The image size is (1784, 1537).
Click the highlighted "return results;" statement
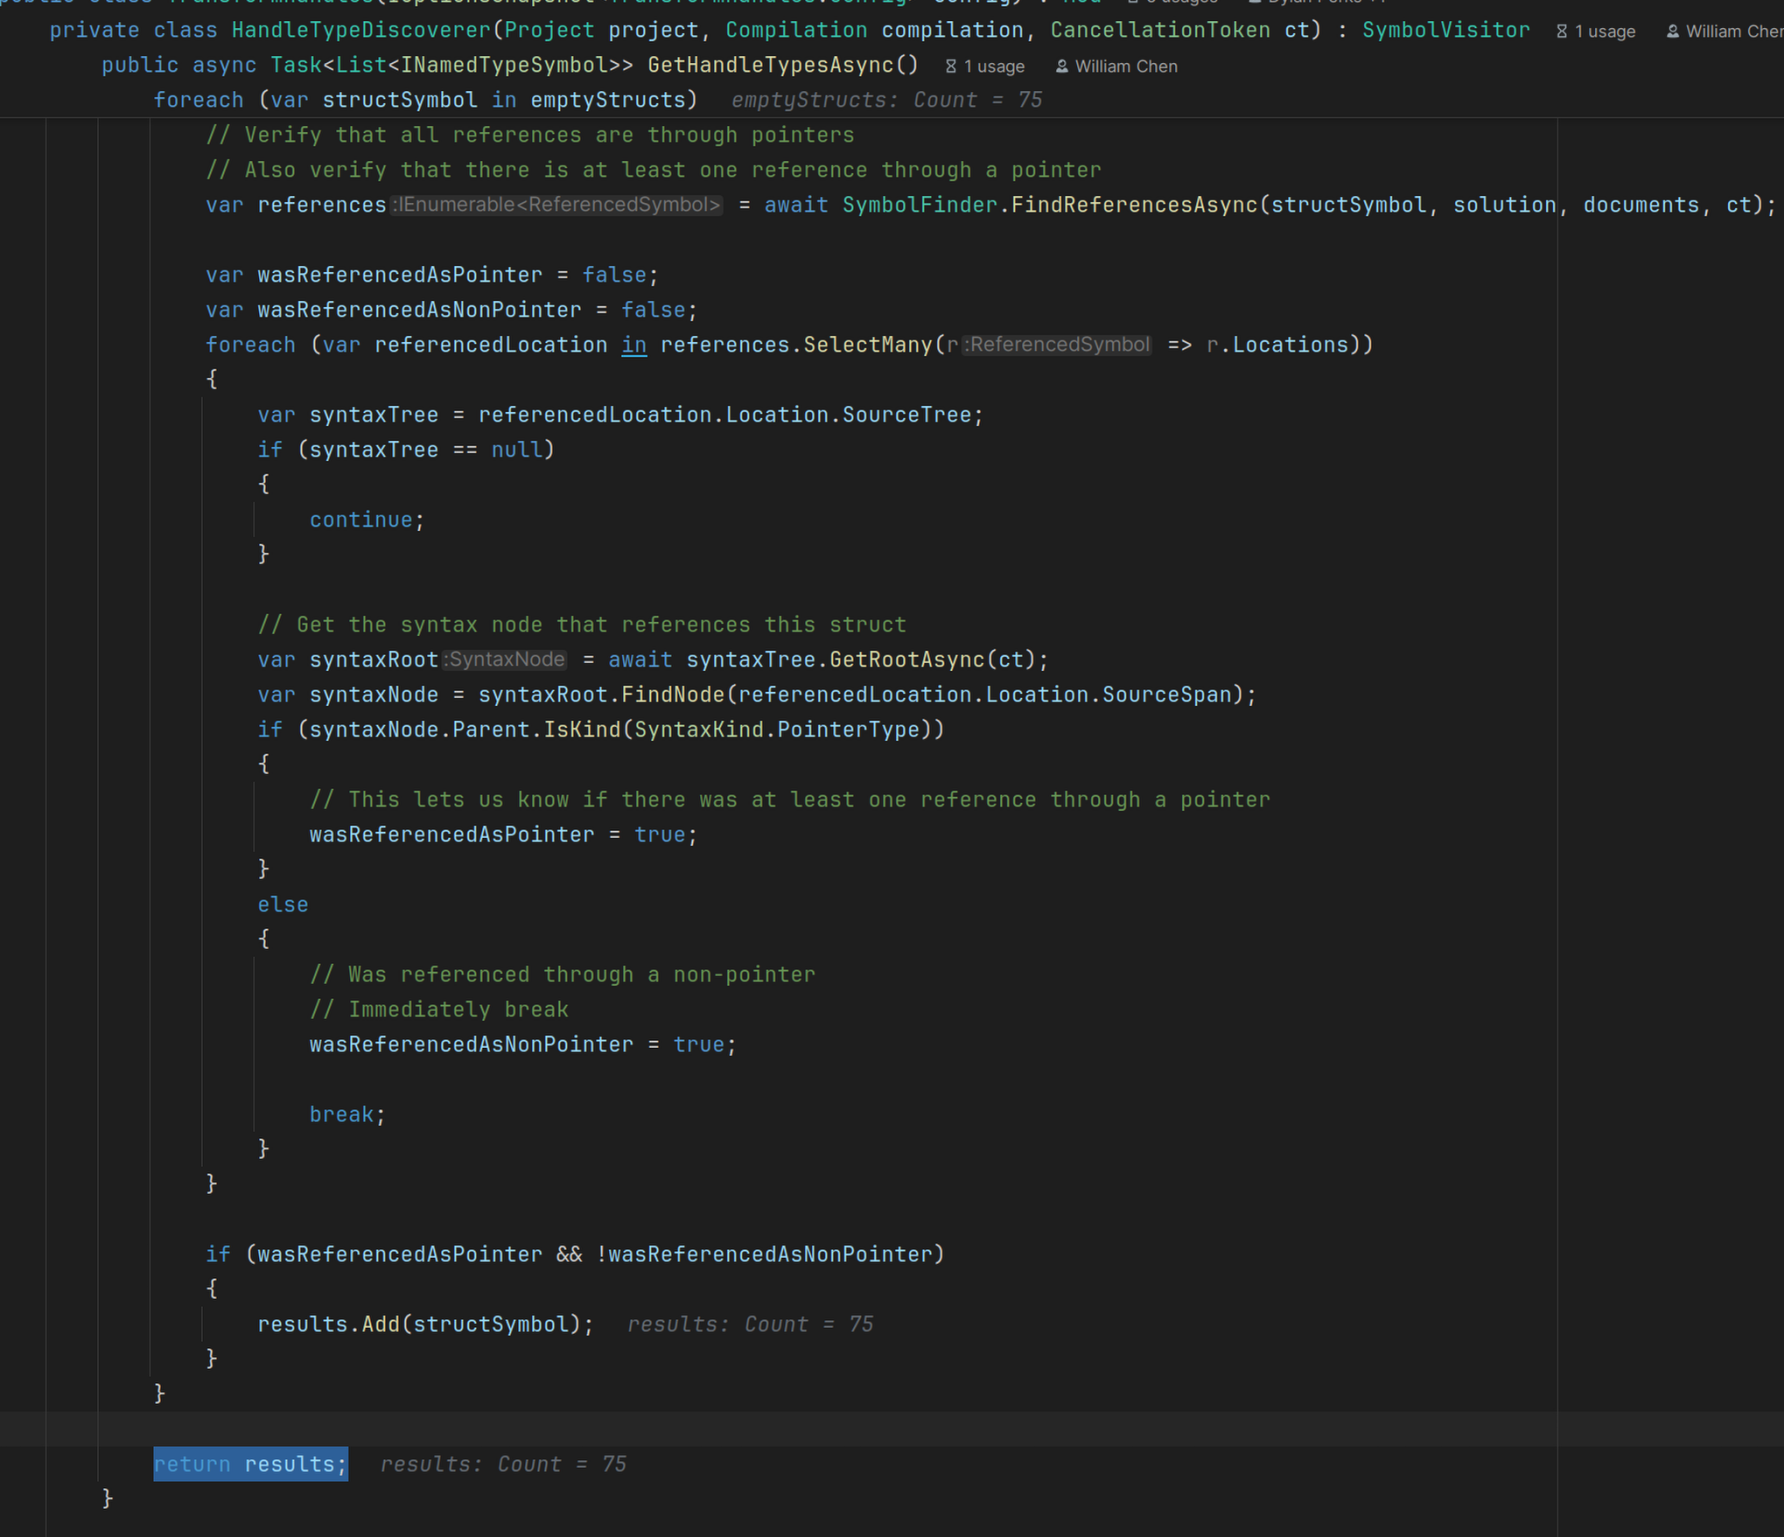point(251,1465)
